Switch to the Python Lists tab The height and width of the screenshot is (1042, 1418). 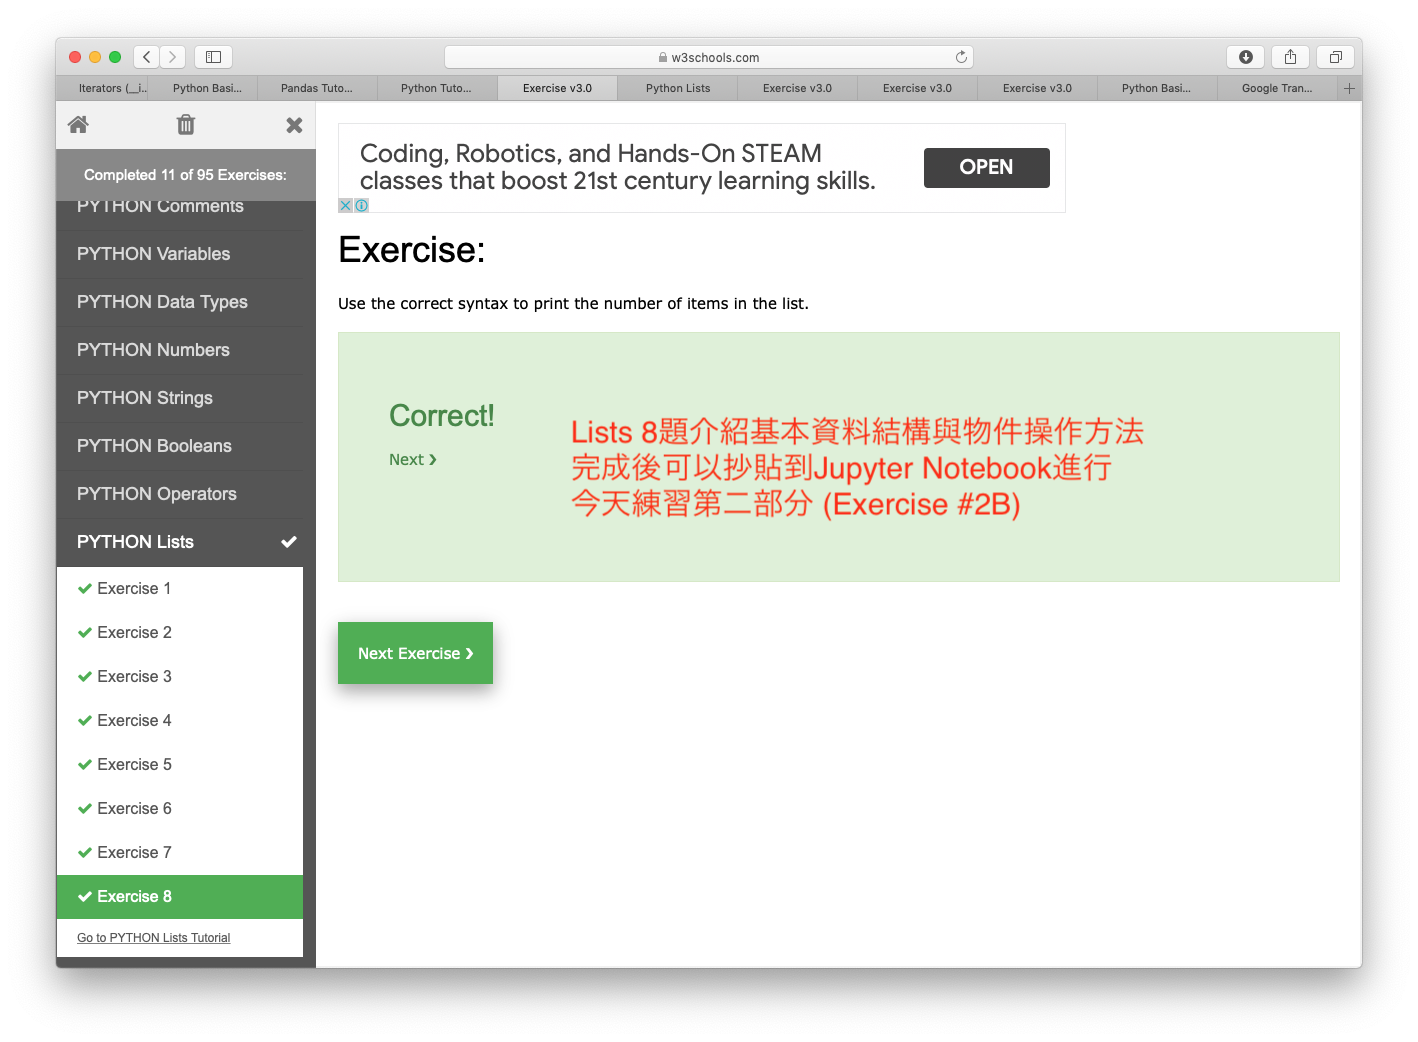click(x=678, y=89)
